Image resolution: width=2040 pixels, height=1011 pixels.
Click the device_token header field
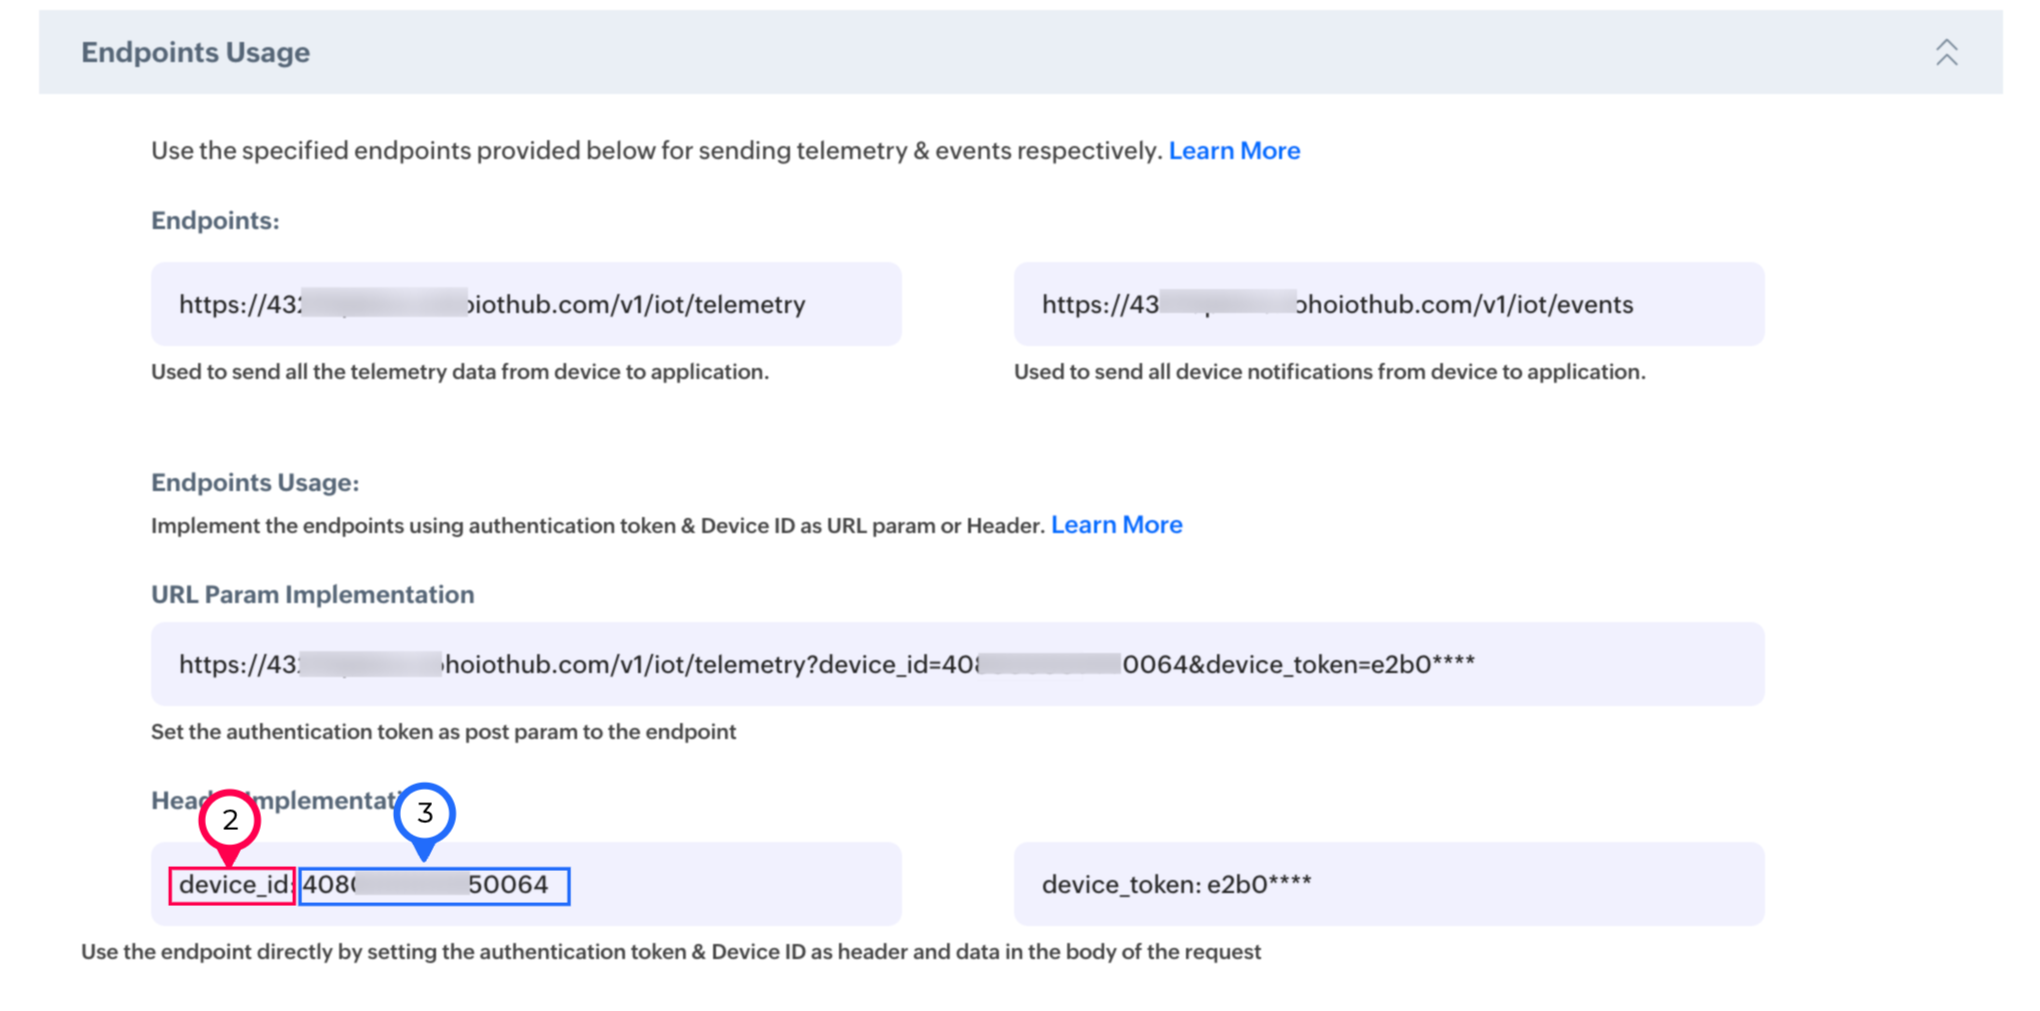(1388, 884)
